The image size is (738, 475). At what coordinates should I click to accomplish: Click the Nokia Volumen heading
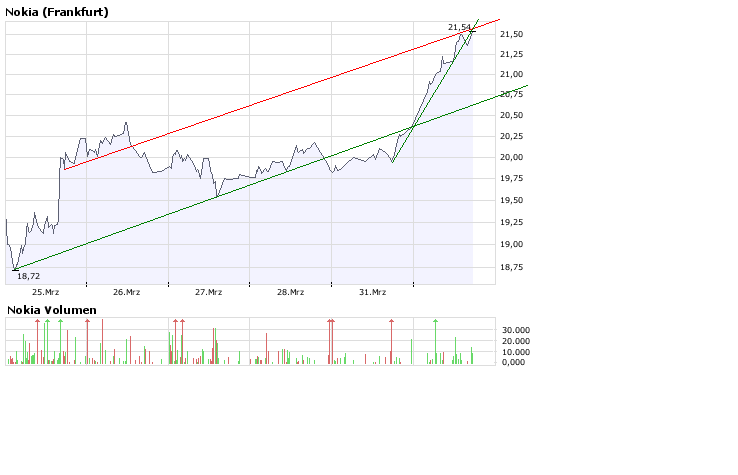pos(52,310)
